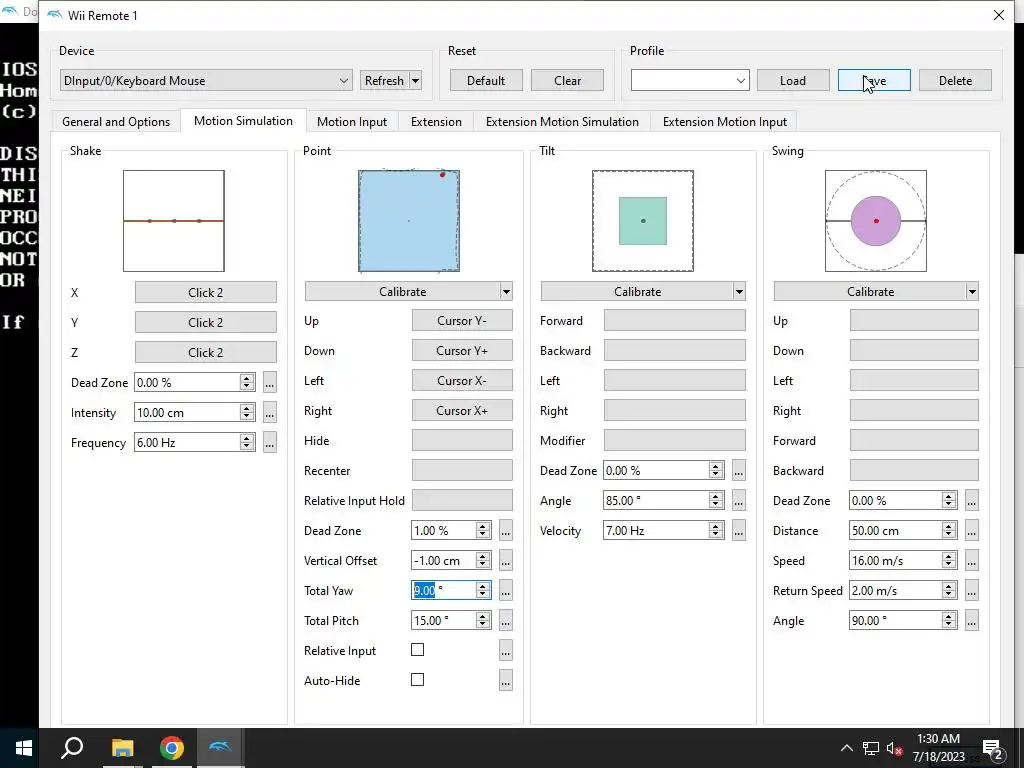The width and height of the screenshot is (1024, 768).
Task: Open Vertical Offset ellipsis settings
Action: pos(505,561)
